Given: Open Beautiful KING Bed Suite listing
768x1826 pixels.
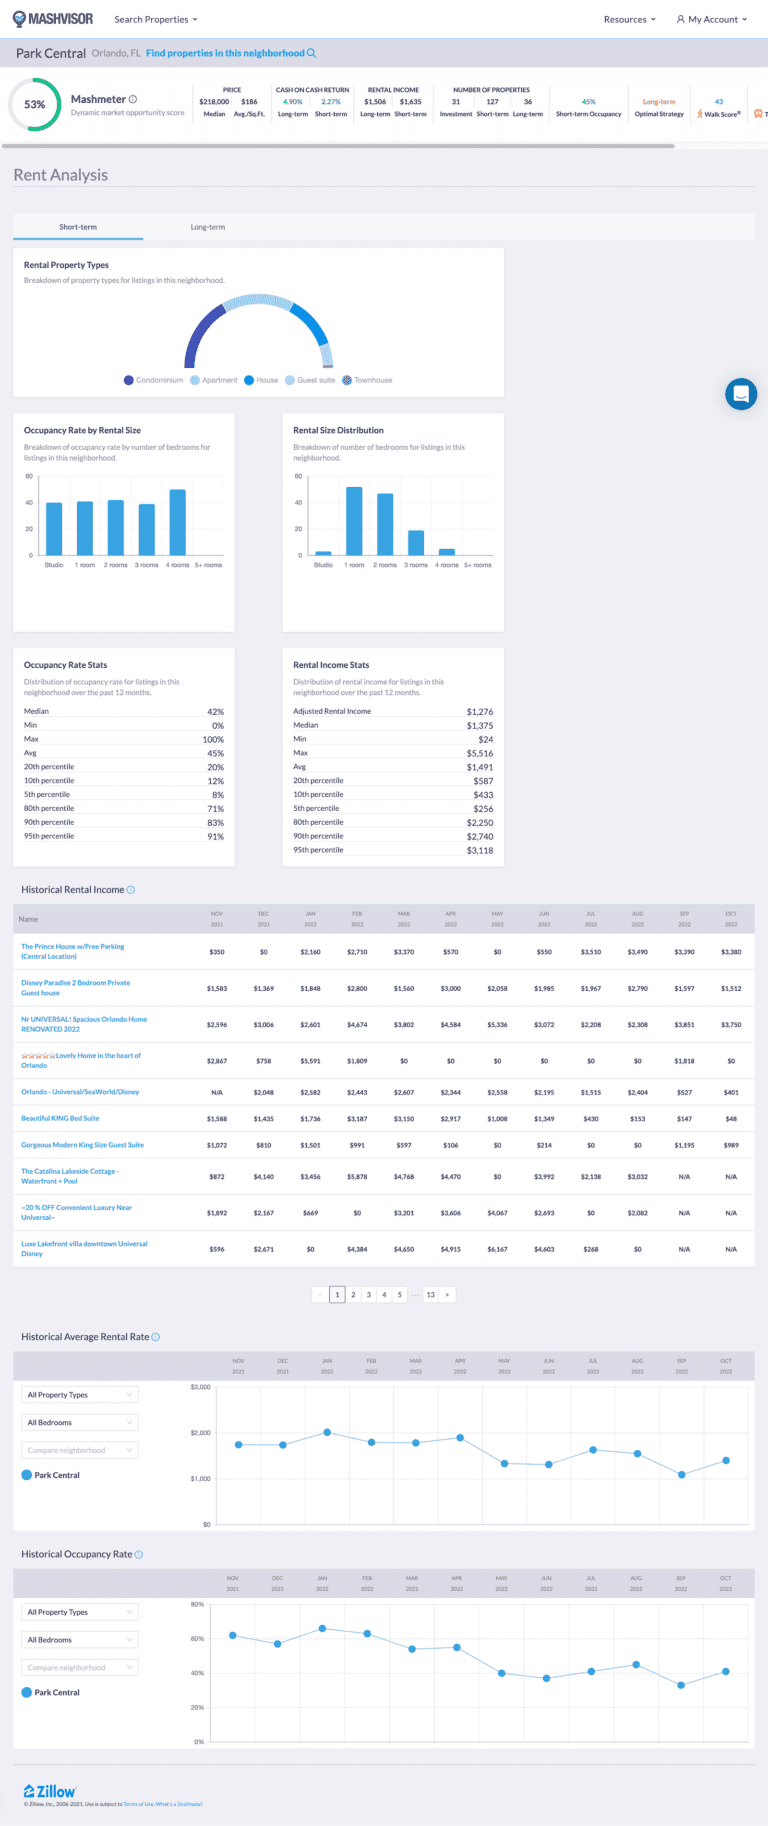Looking at the screenshot, I should pos(60,1118).
